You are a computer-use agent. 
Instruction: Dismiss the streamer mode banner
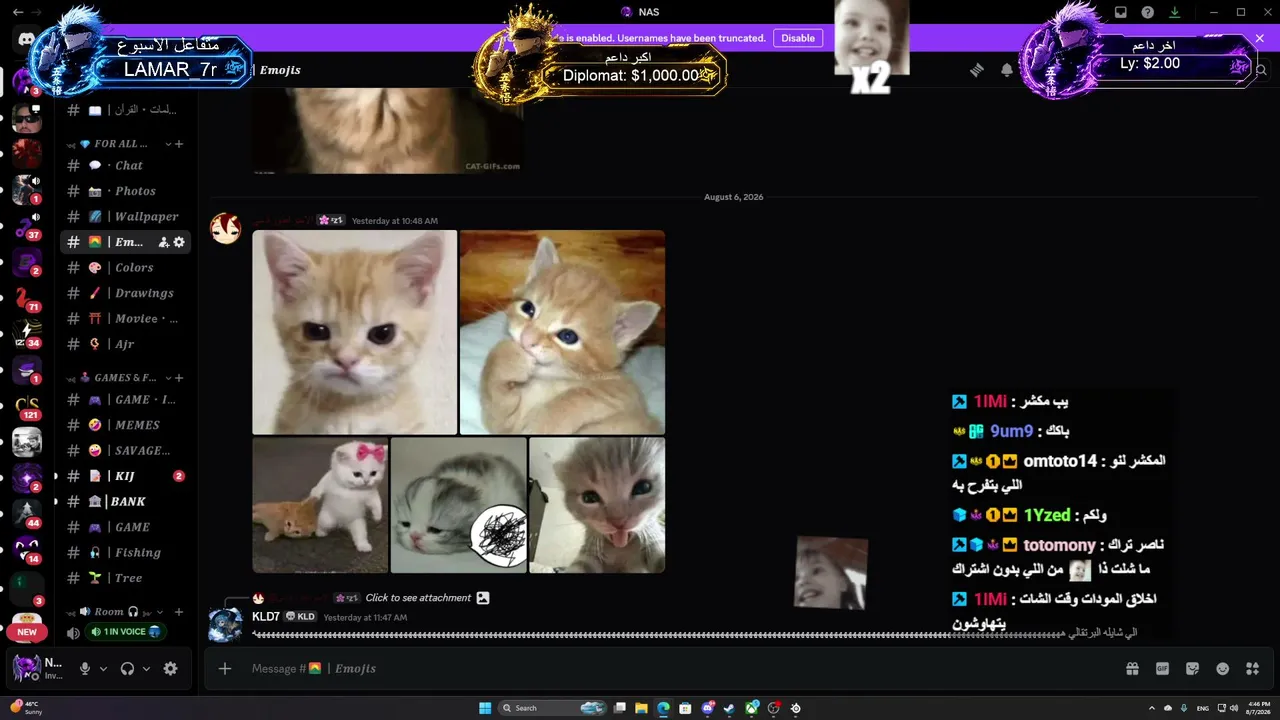1260,38
